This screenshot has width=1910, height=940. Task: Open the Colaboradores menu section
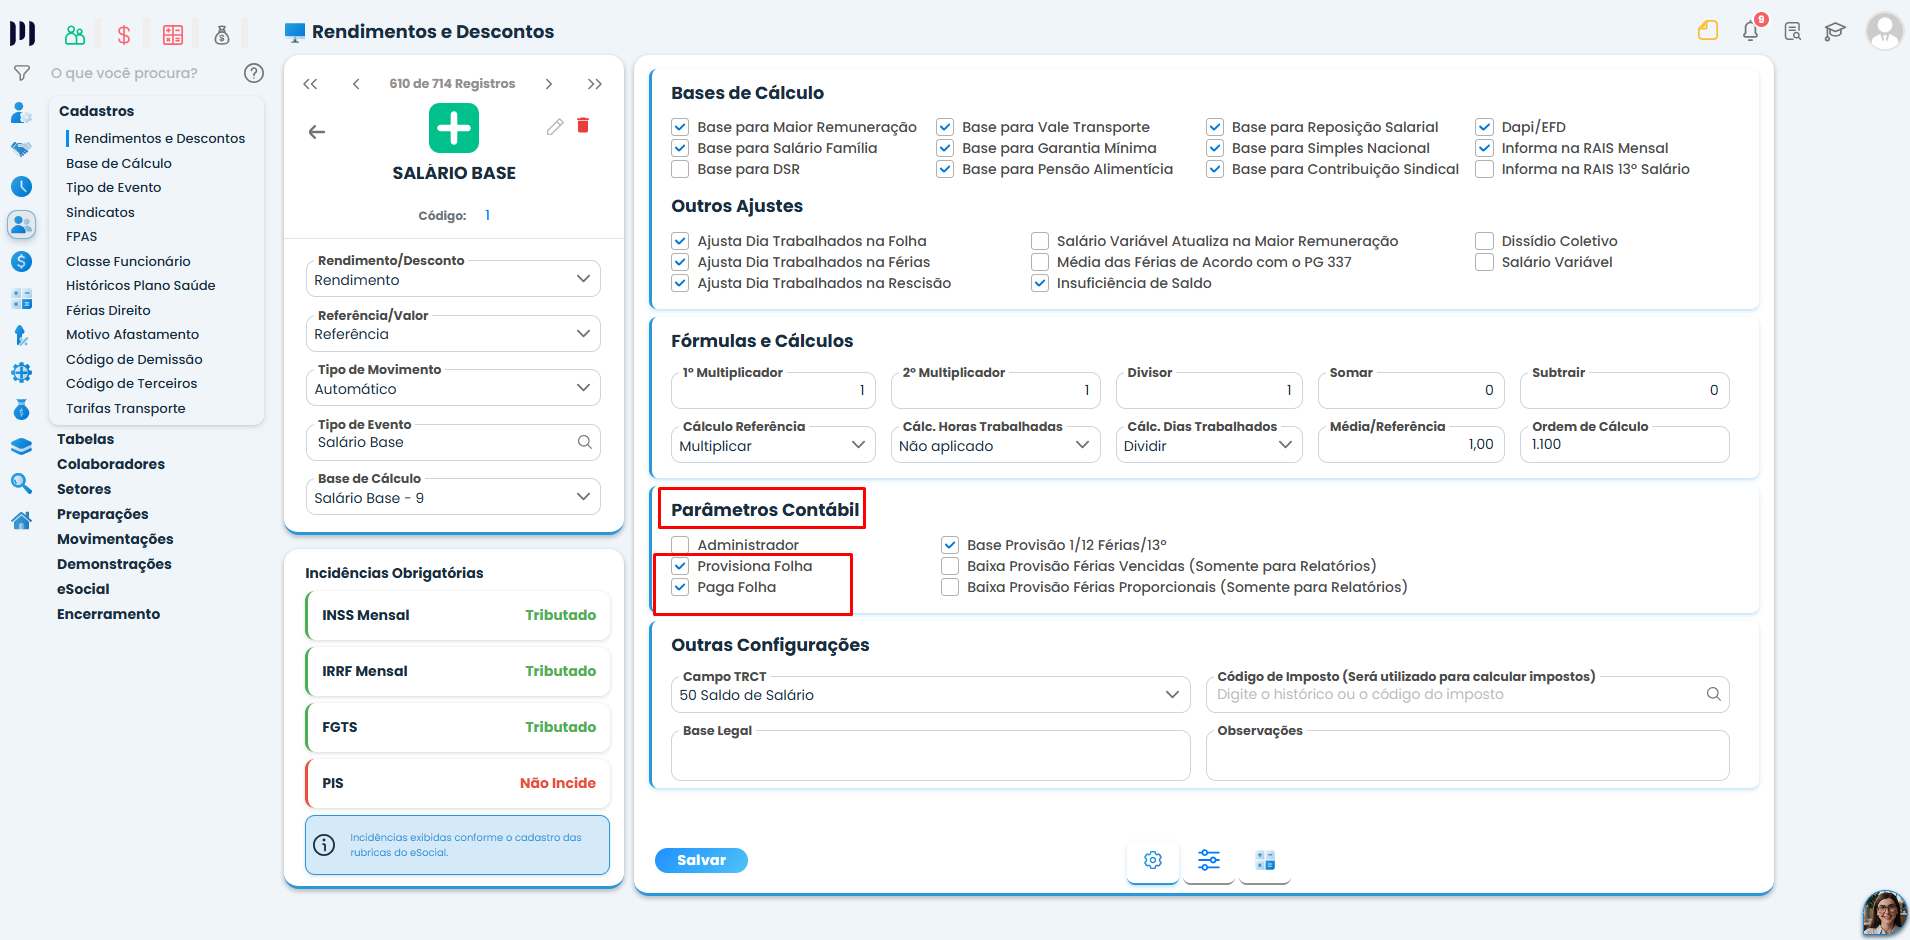(x=111, y=464)
